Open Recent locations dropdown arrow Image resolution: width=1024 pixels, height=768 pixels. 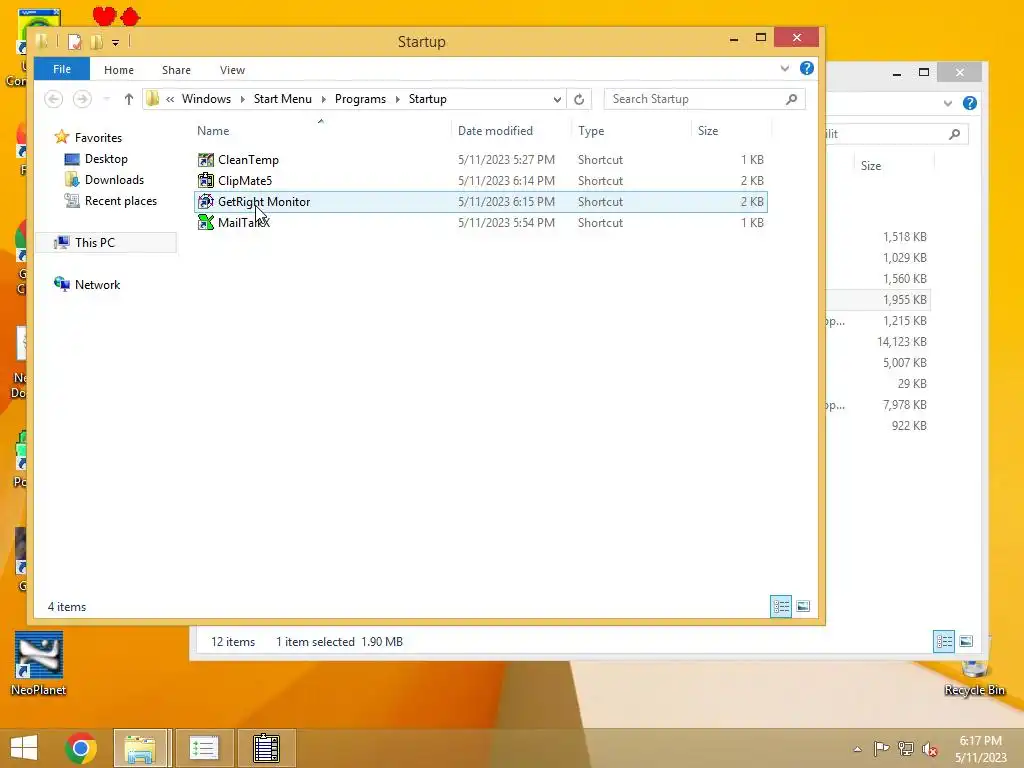tap(106, 99)
